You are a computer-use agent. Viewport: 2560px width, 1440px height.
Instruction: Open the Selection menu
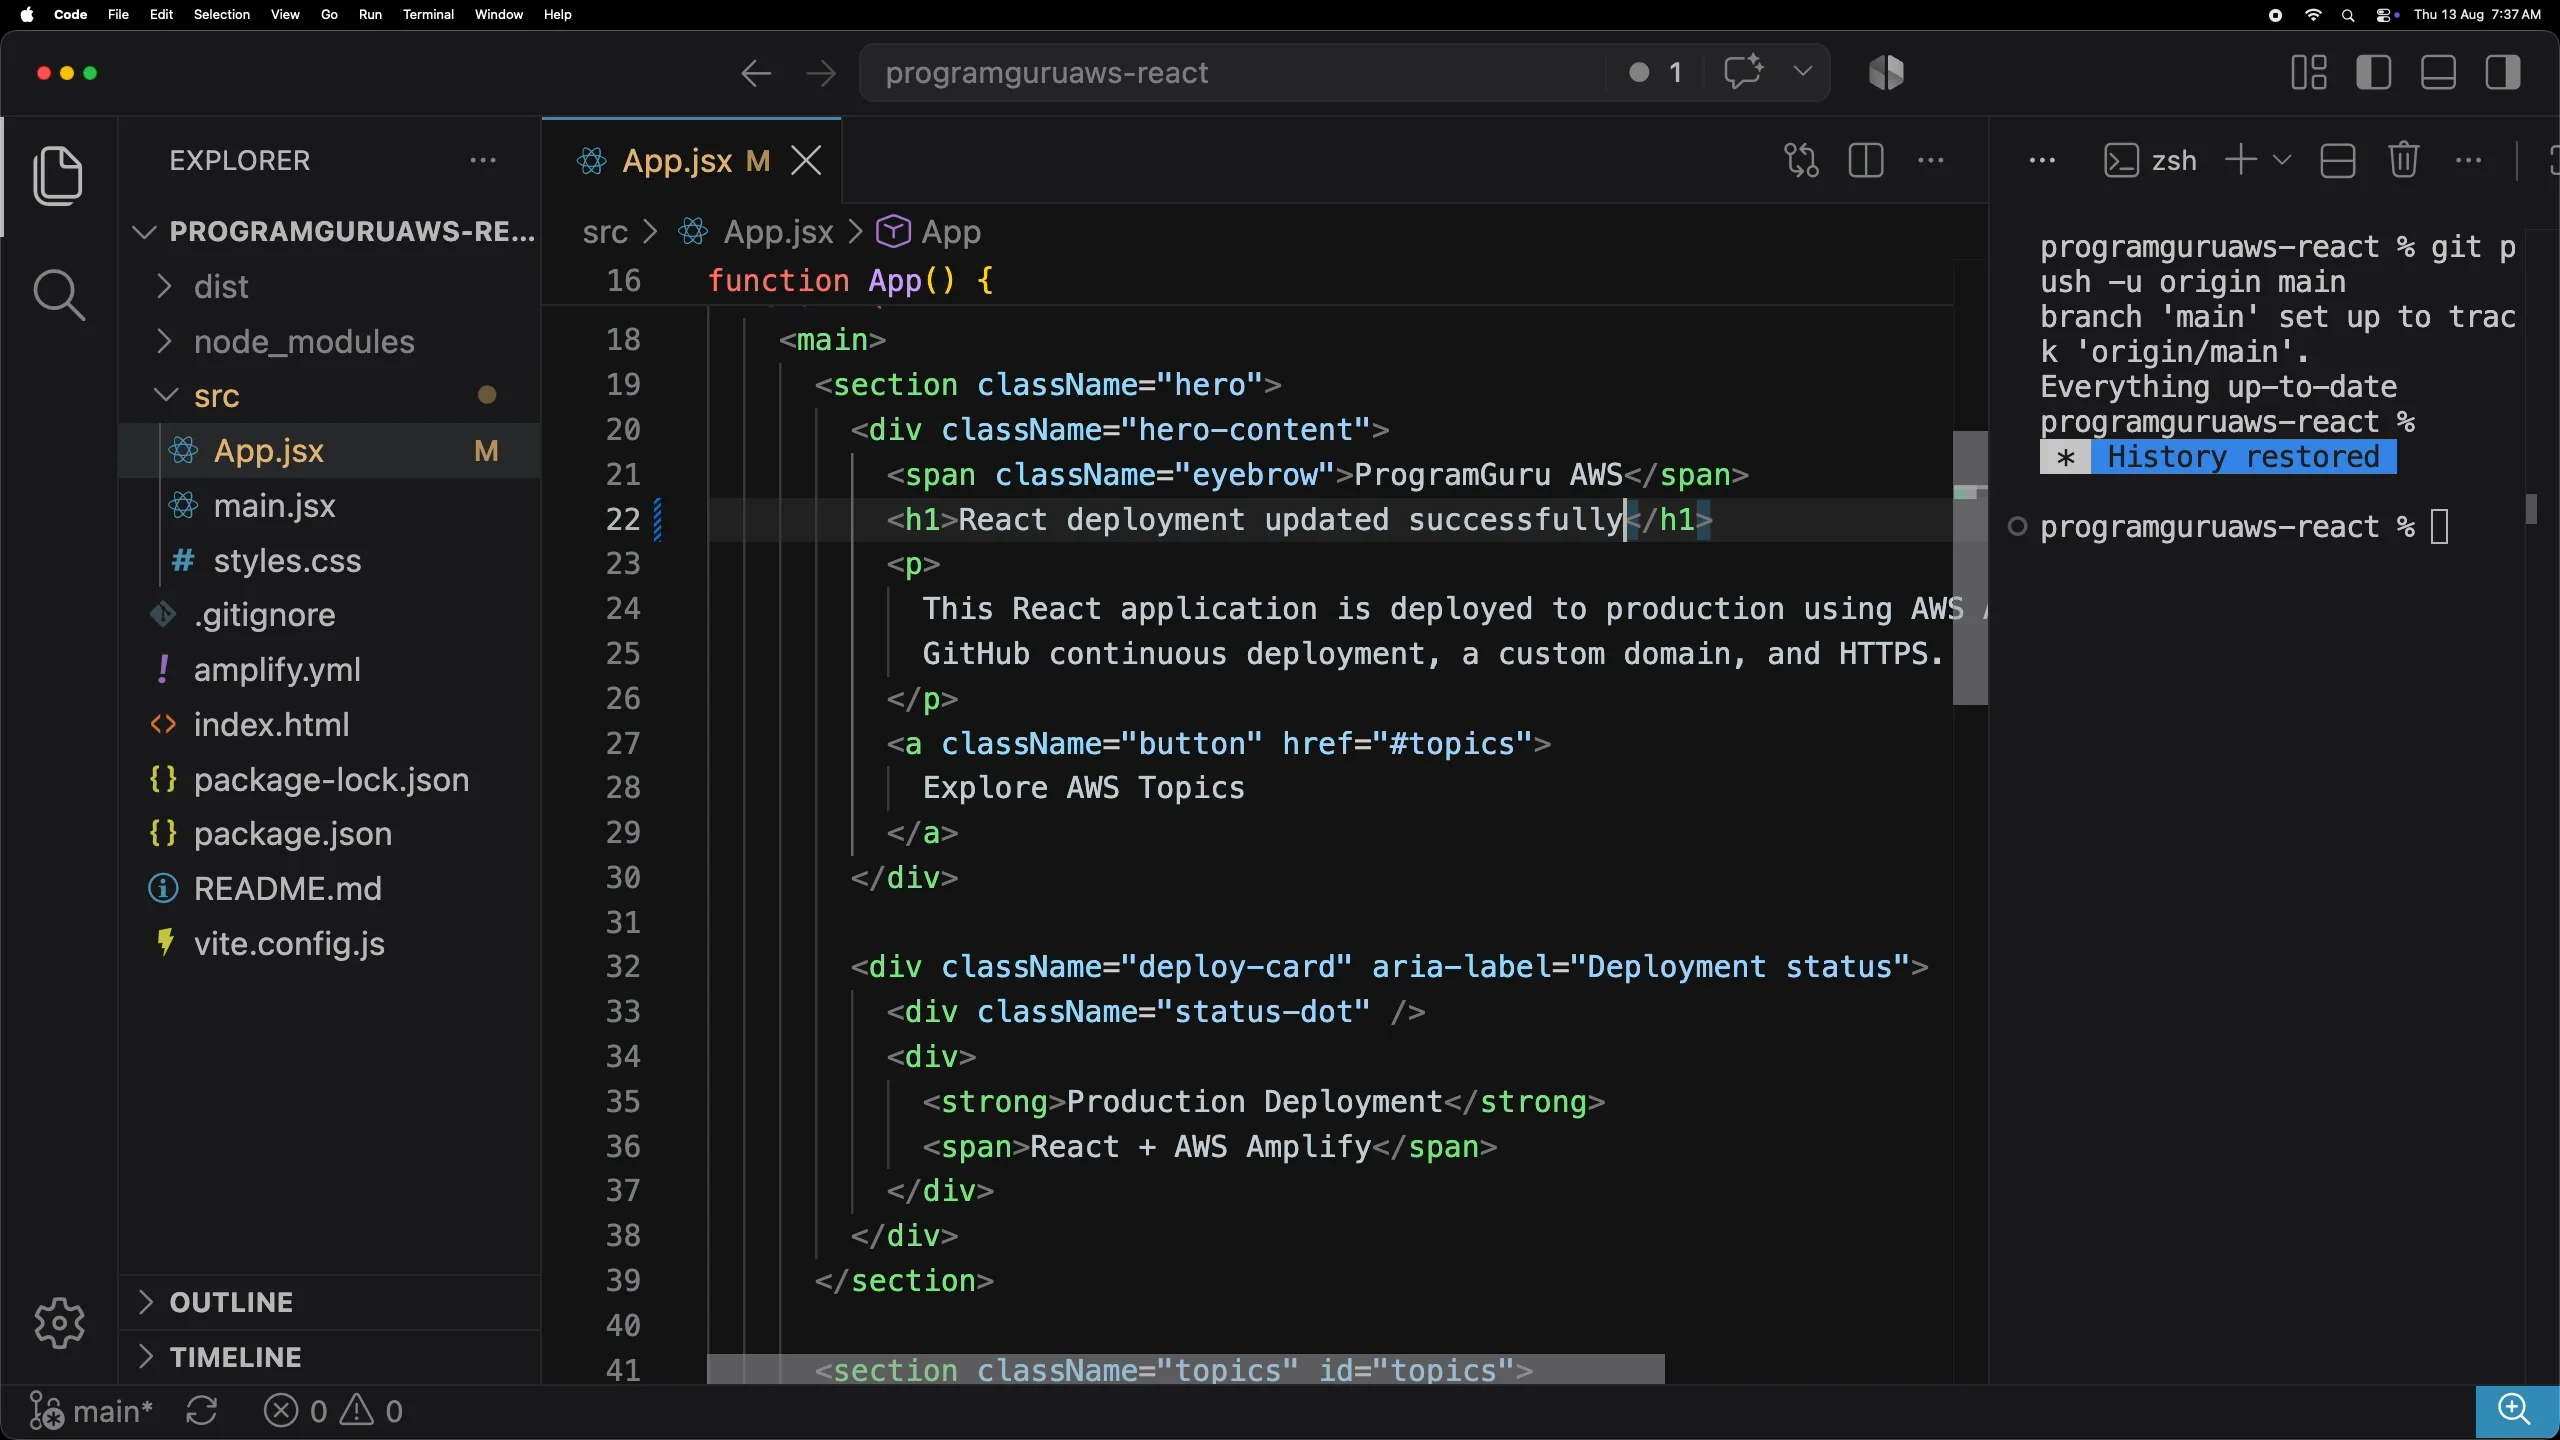point(221,14)
